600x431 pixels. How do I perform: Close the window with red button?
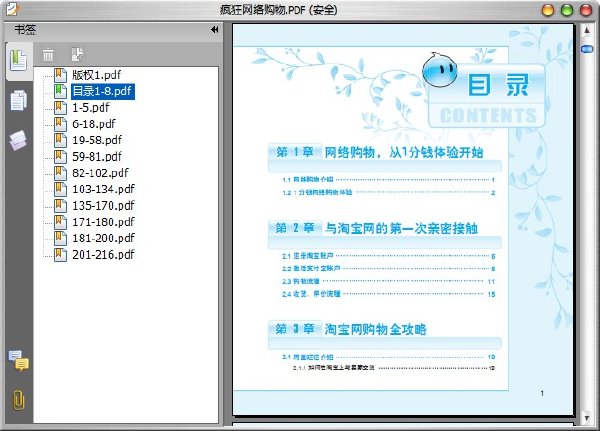586,10
